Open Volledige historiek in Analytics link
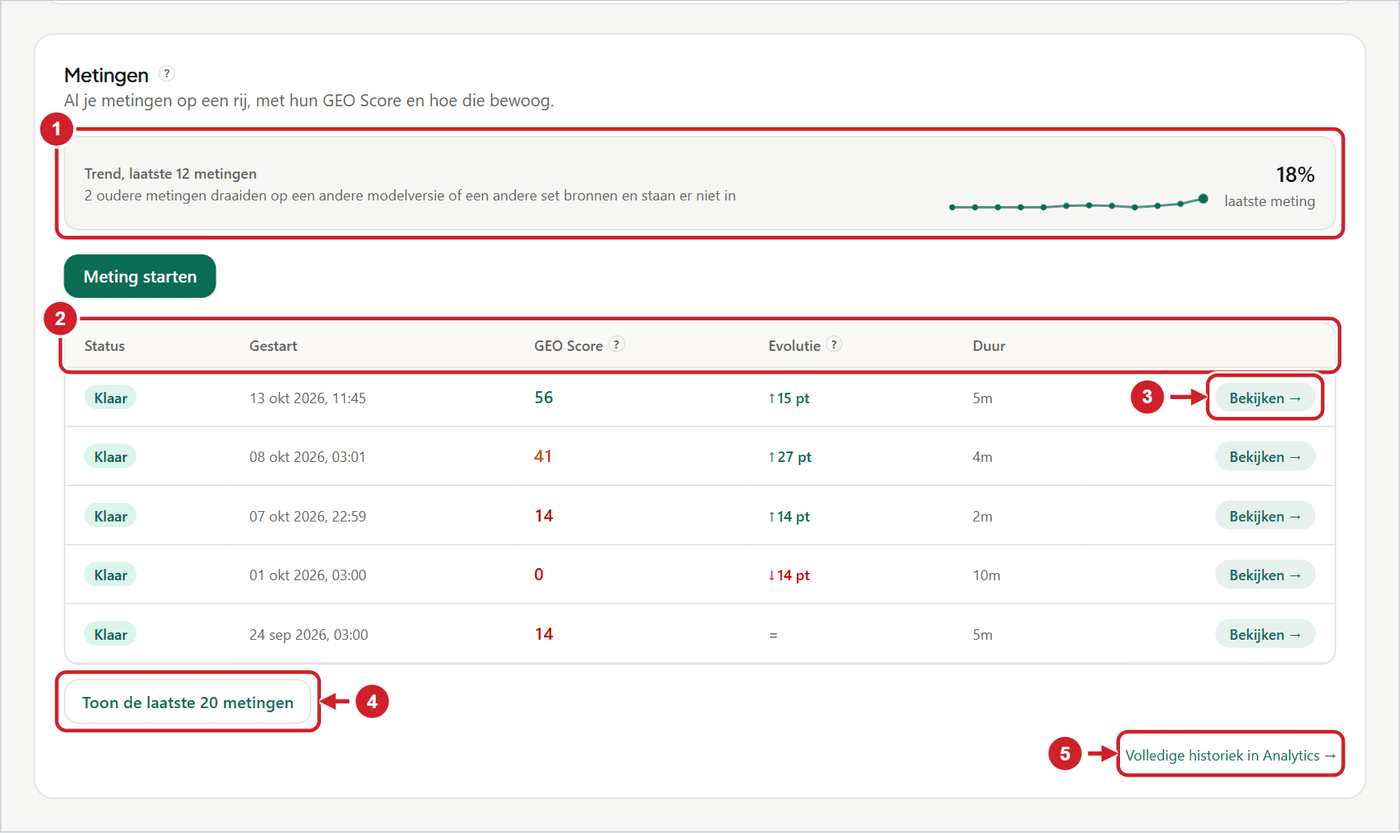Image resolution: width=1400 pixels, height=833 pixels. (x=1230, y=755)
